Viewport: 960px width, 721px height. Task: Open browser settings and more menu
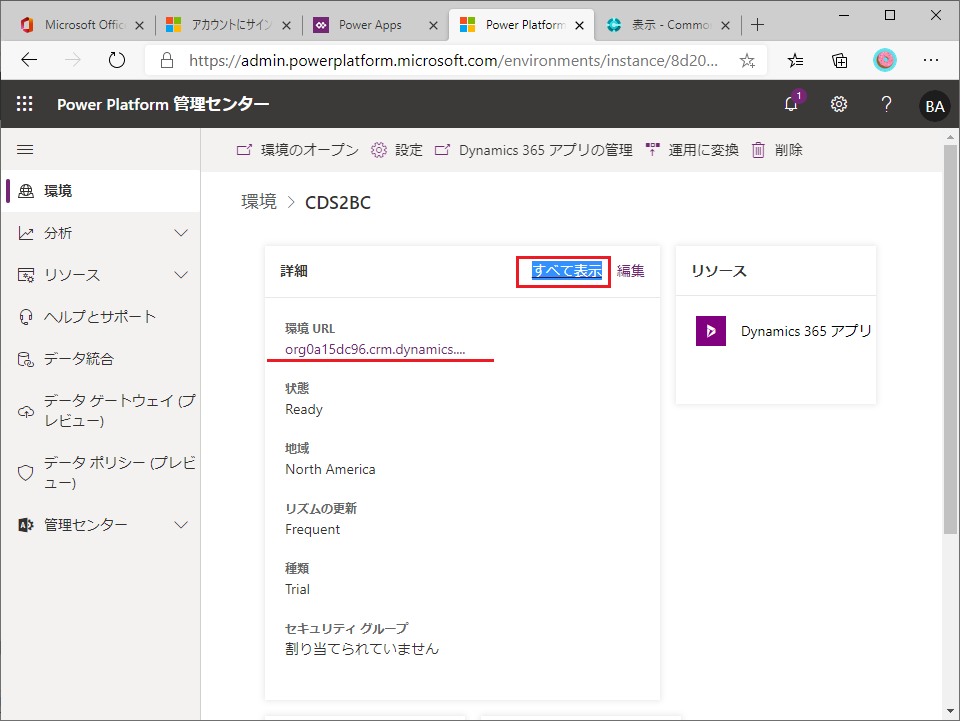coord(931,60)
